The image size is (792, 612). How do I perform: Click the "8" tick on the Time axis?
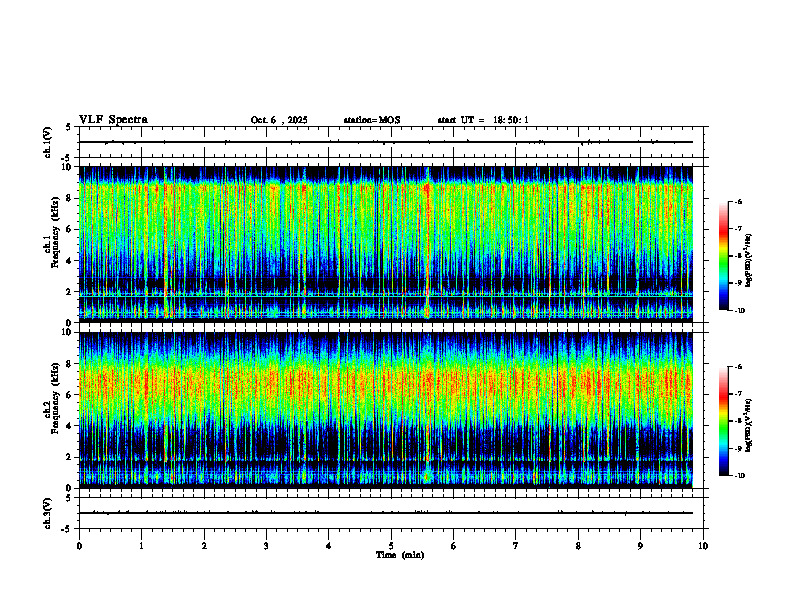coord(578,546)
